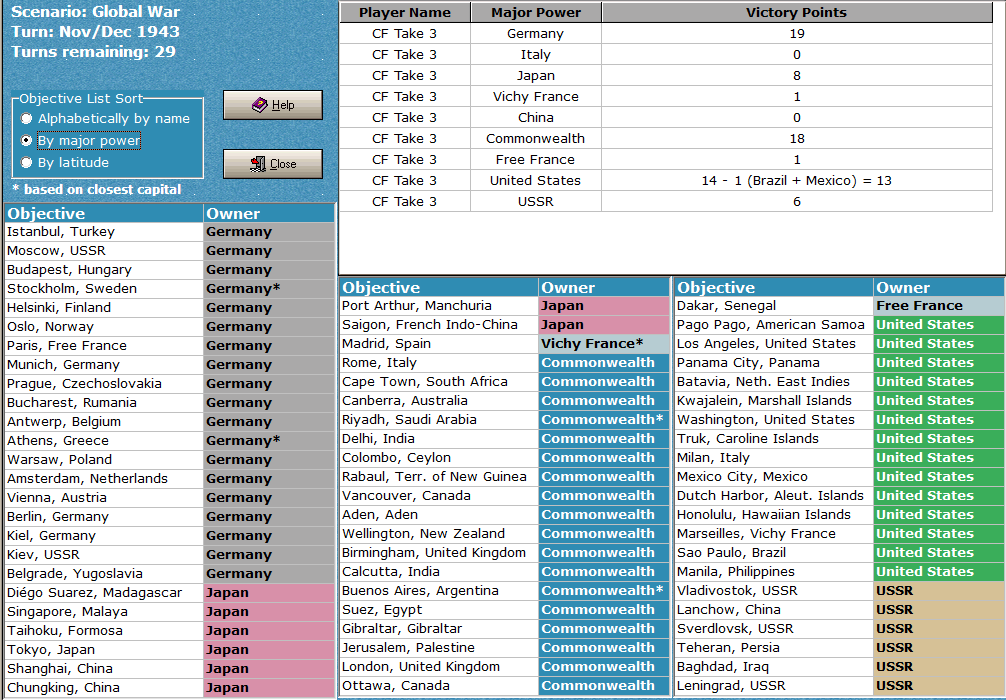Image resolution: width=1006 pixels, height=700 pixels.
Task: Click the Player Name column header
Action: pos(405,12)
